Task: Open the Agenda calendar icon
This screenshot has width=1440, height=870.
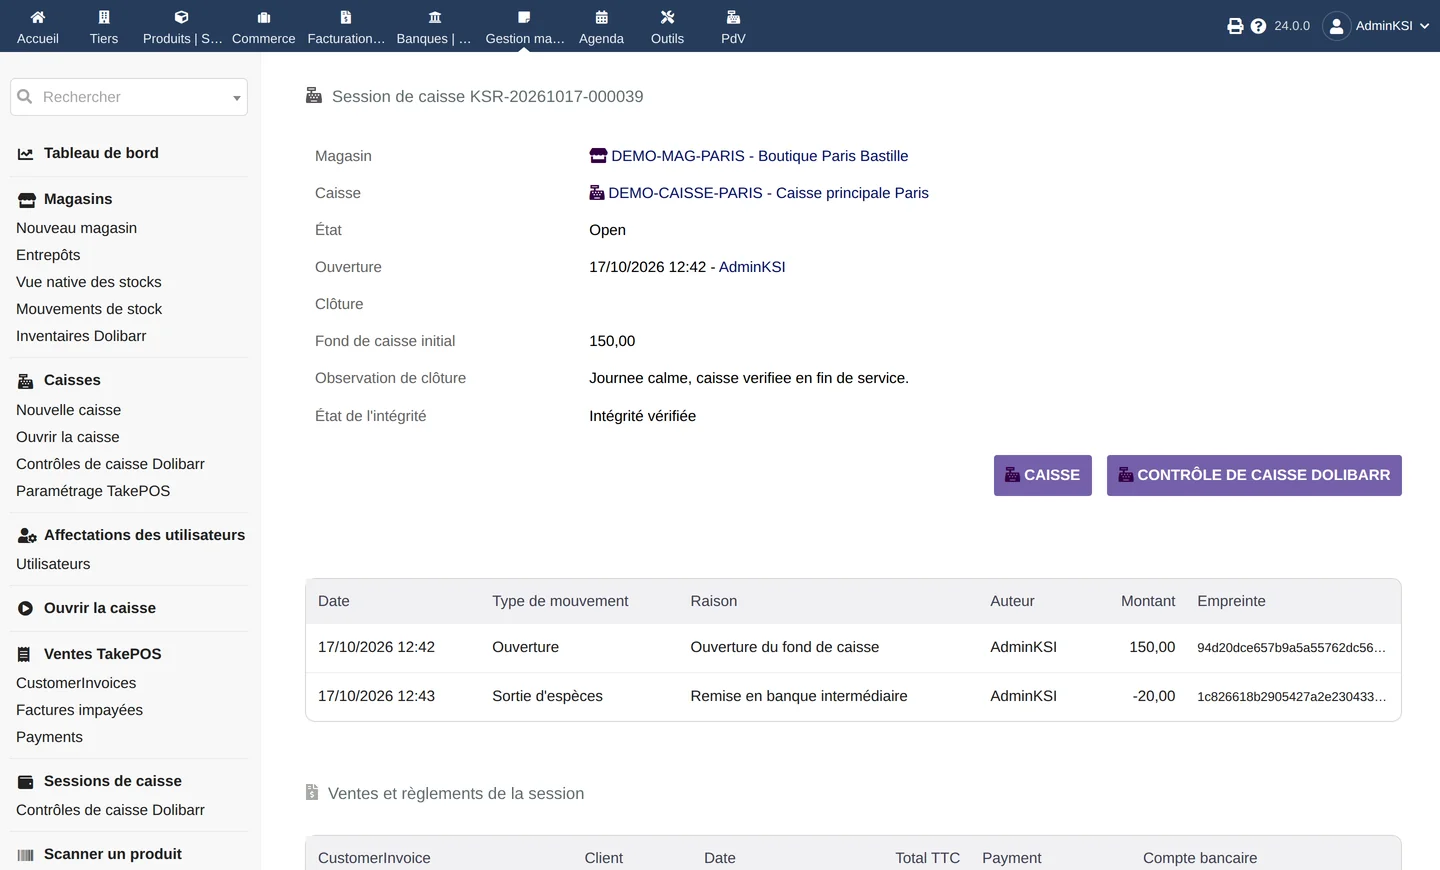Action: pos(601,17)
